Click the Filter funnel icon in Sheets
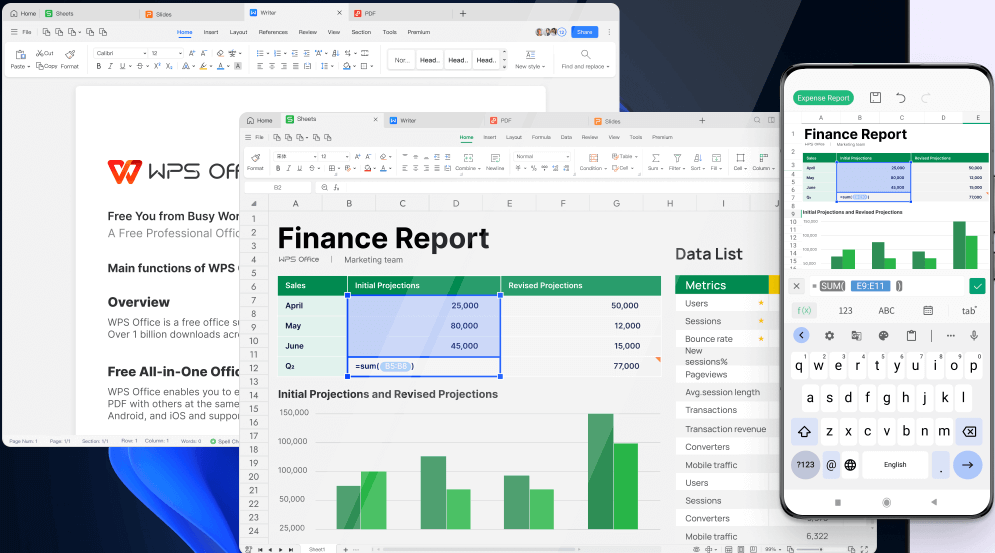The image size is (995, 553). click(x=677, y=157)
